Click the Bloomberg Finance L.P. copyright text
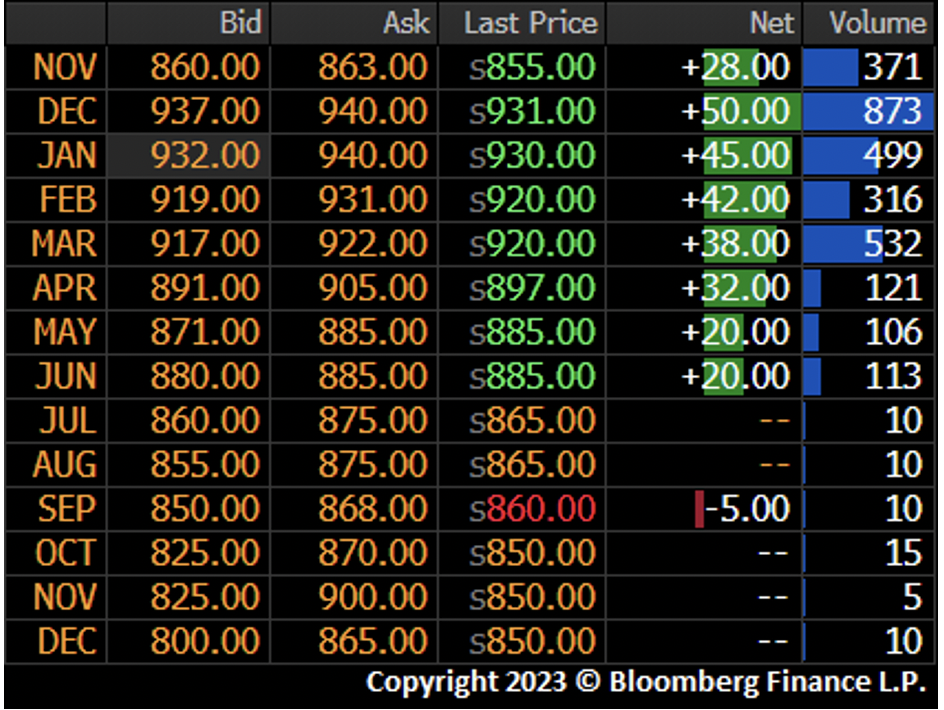This screenshot has width=944, height=710. [x=645, y=682]
